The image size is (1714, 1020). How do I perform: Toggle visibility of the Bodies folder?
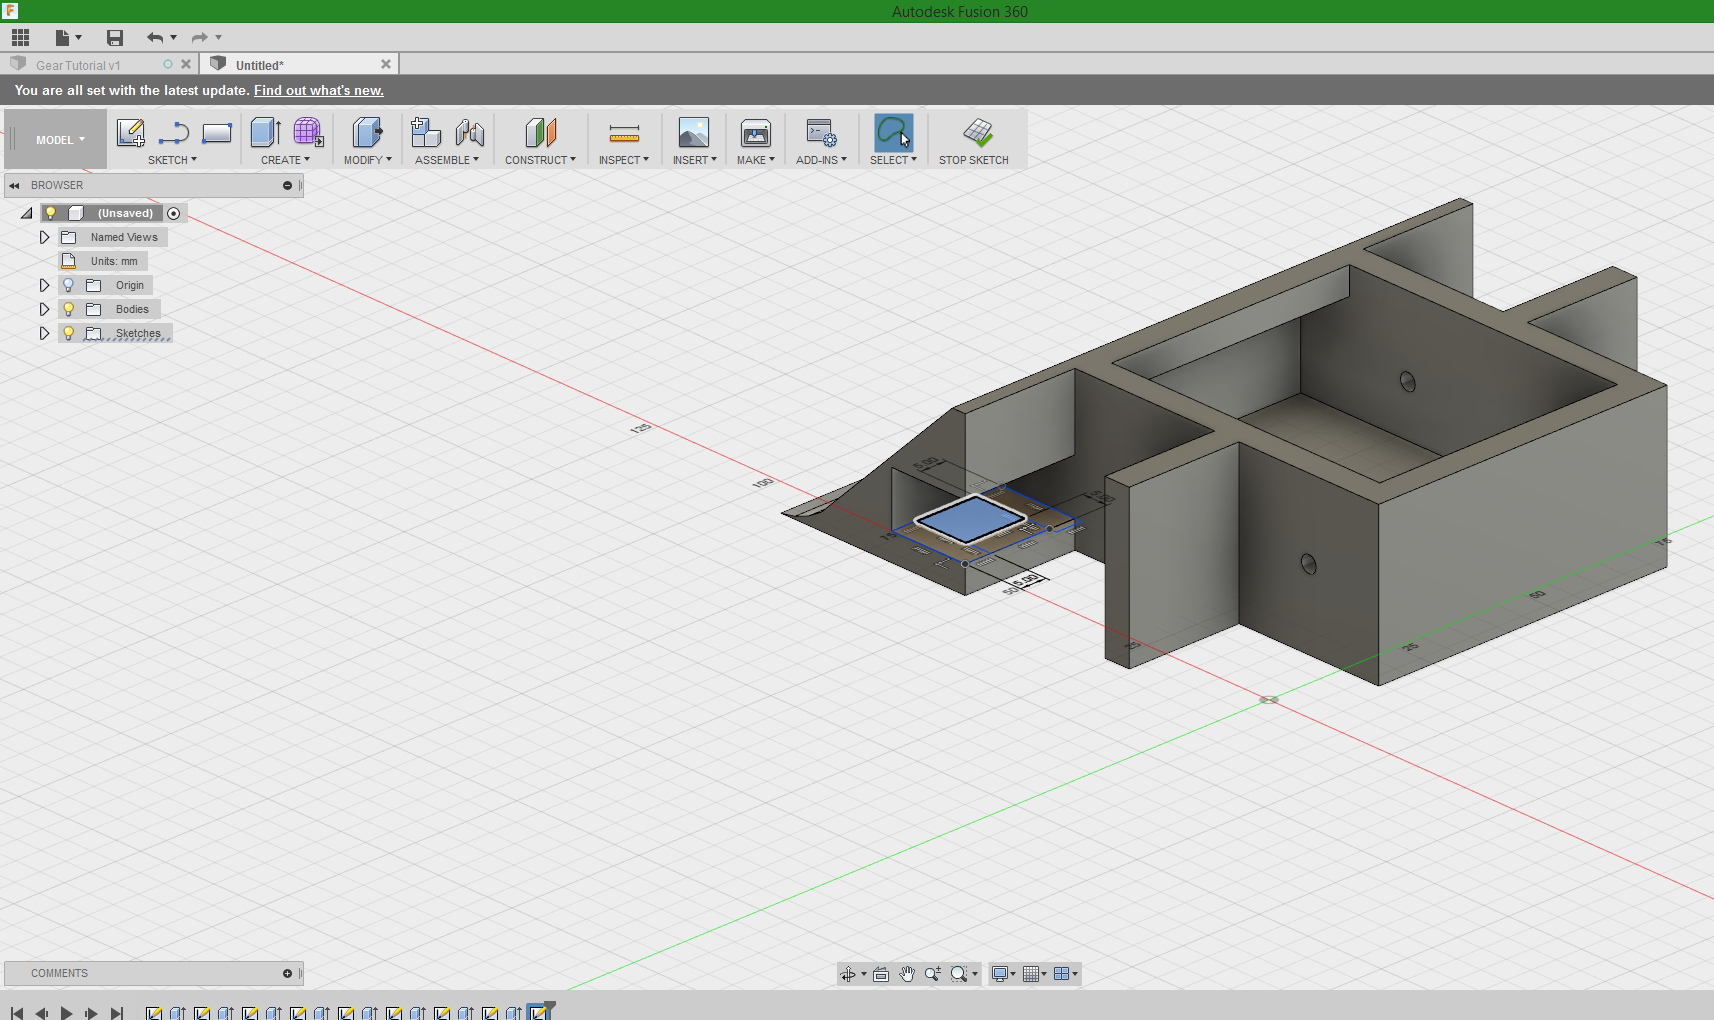[x=67, y=308]
